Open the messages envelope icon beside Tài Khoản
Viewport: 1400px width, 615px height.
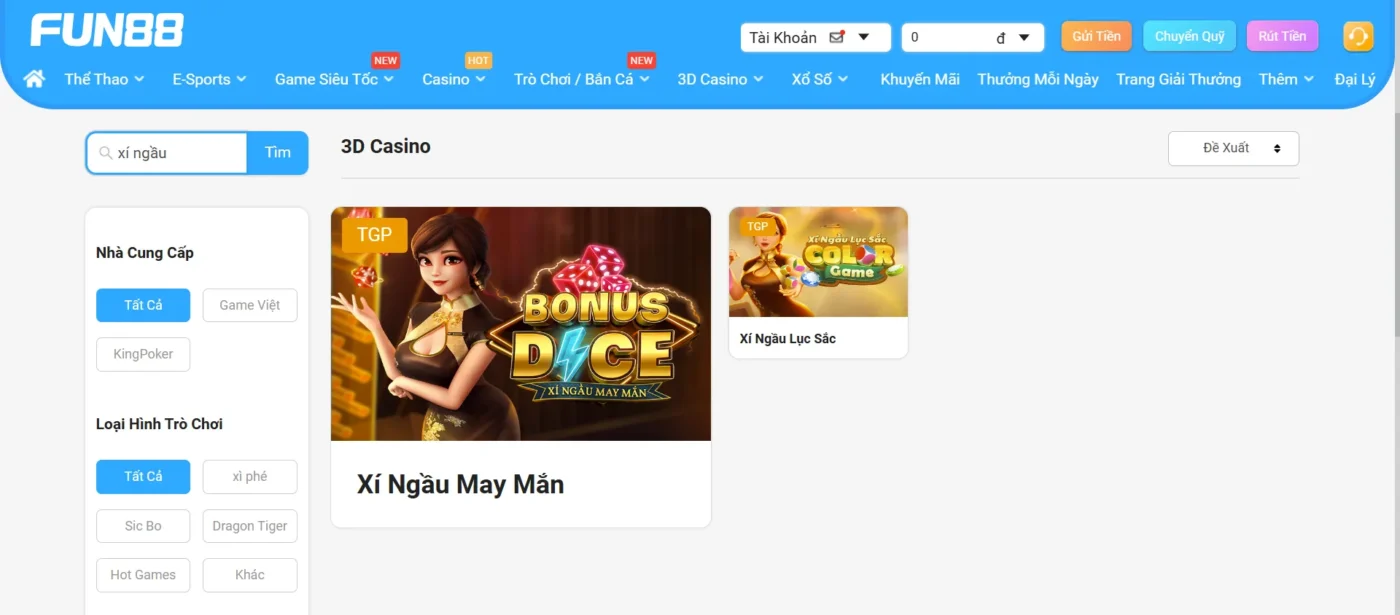838,37
